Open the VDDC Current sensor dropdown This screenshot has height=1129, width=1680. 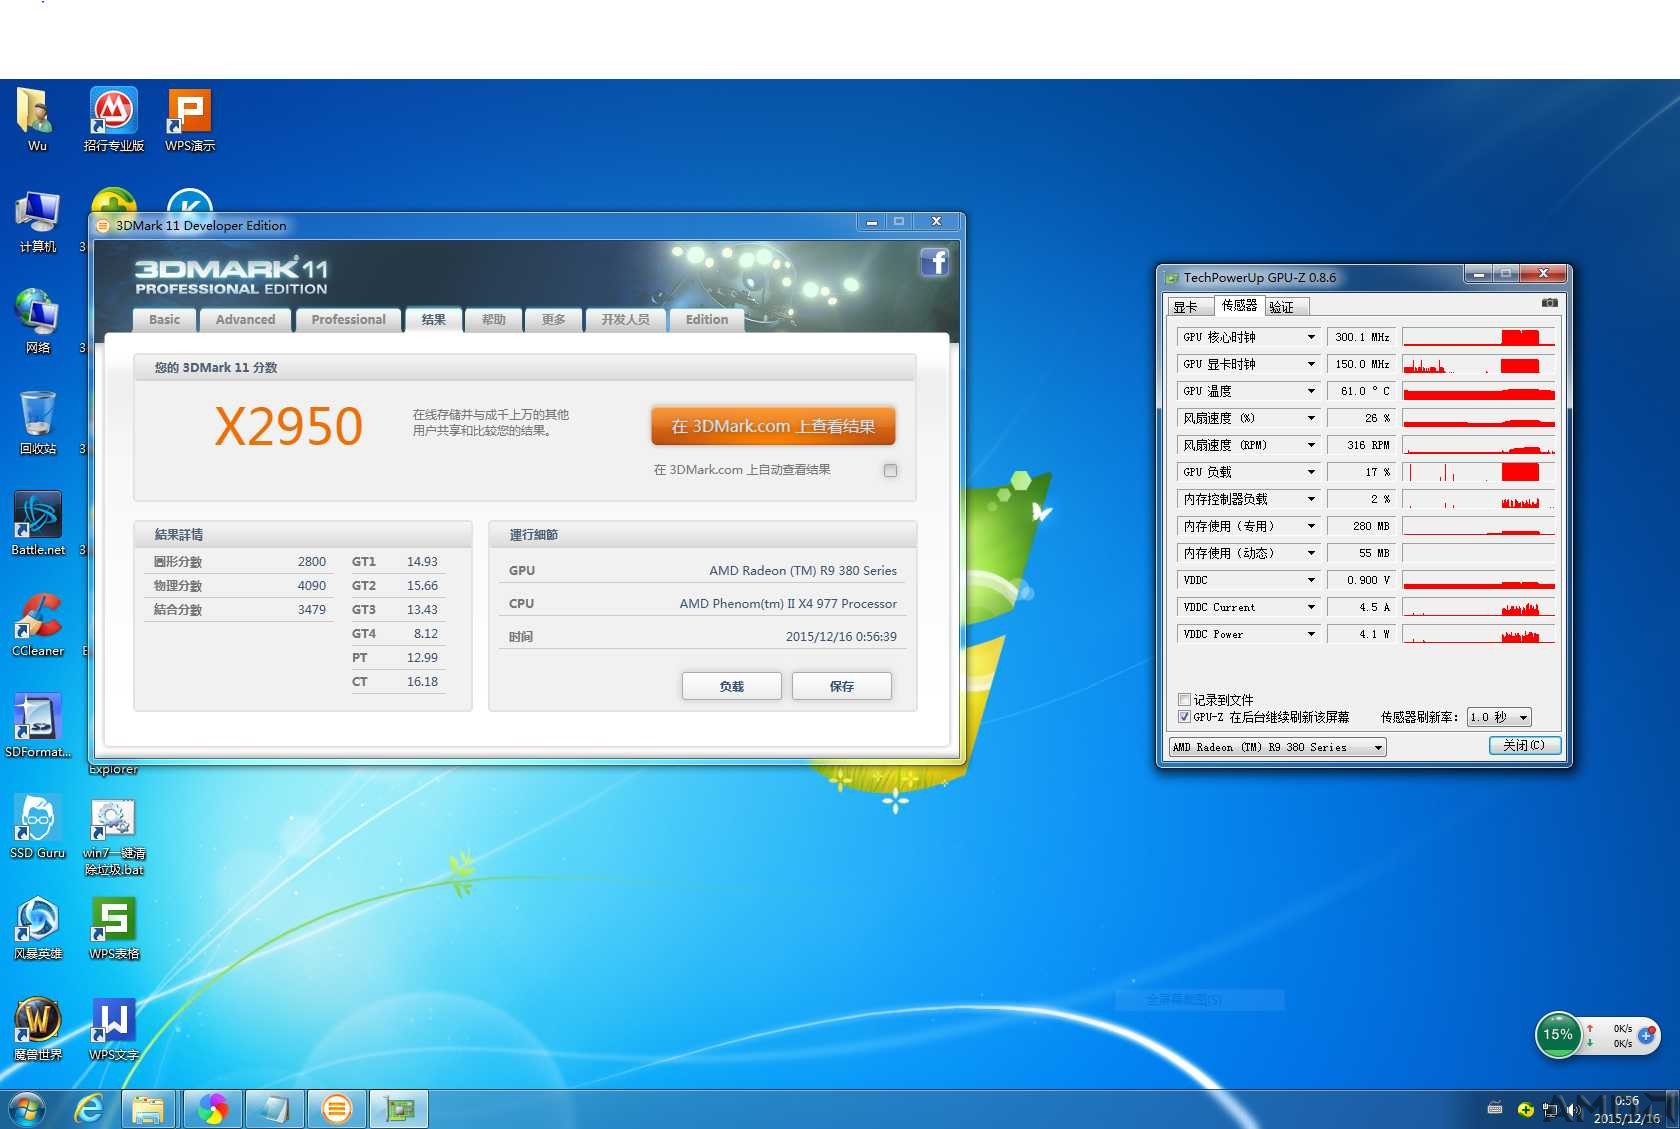pyautogui.click(x=1310, y=607)
